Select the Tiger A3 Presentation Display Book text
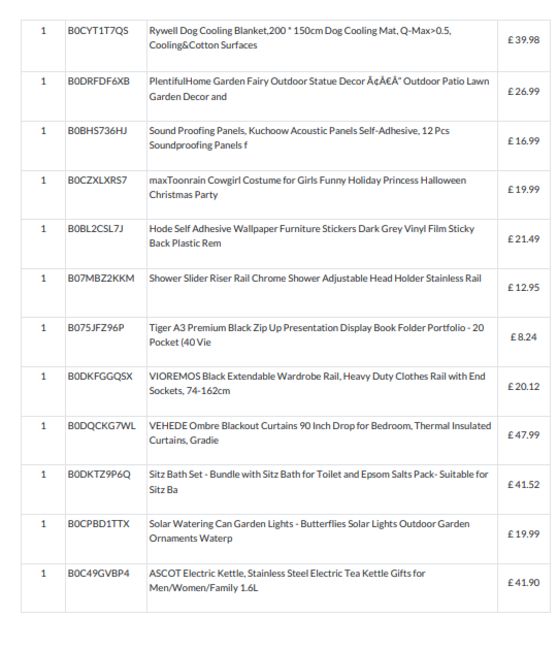The image size is (558, 650). click(x=317, y=335)
